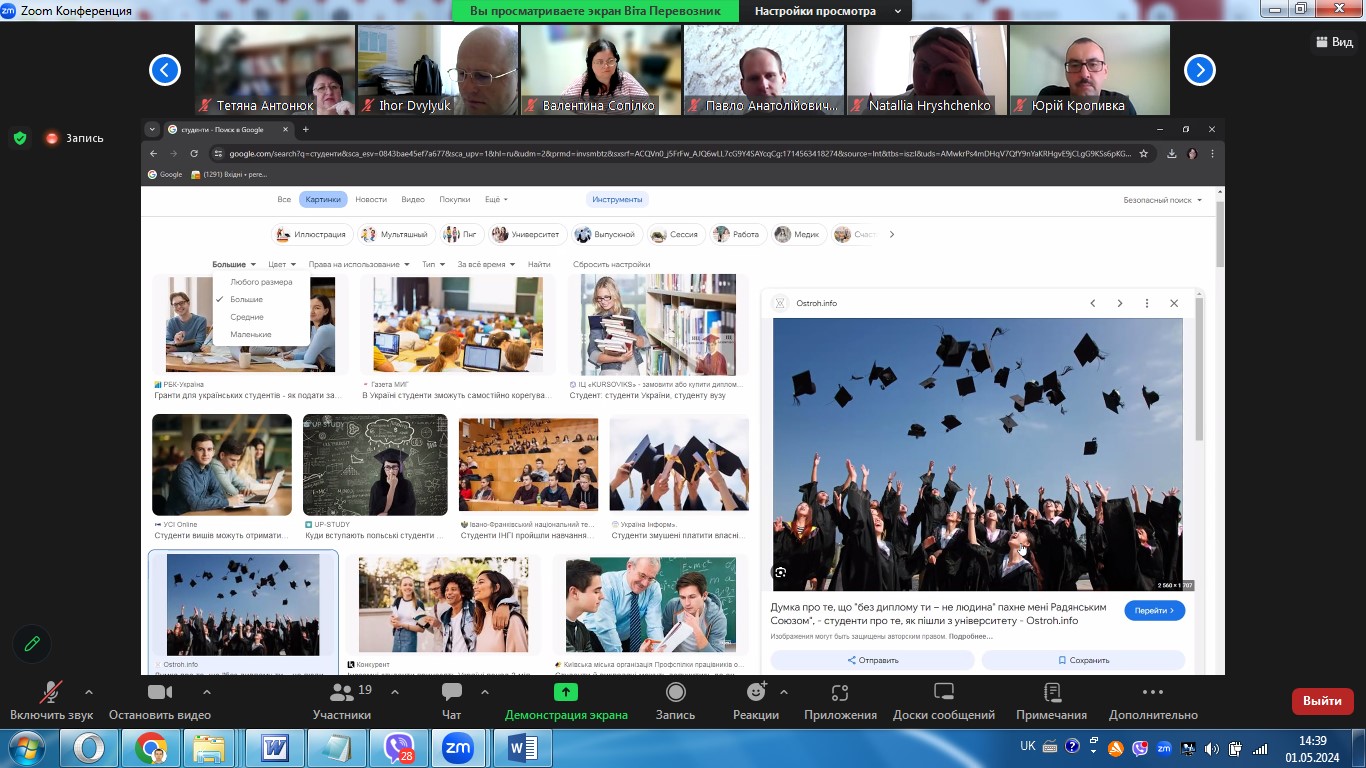Open Дополнительно more options
The image size is (1366, 768).
pos(1153,701)
